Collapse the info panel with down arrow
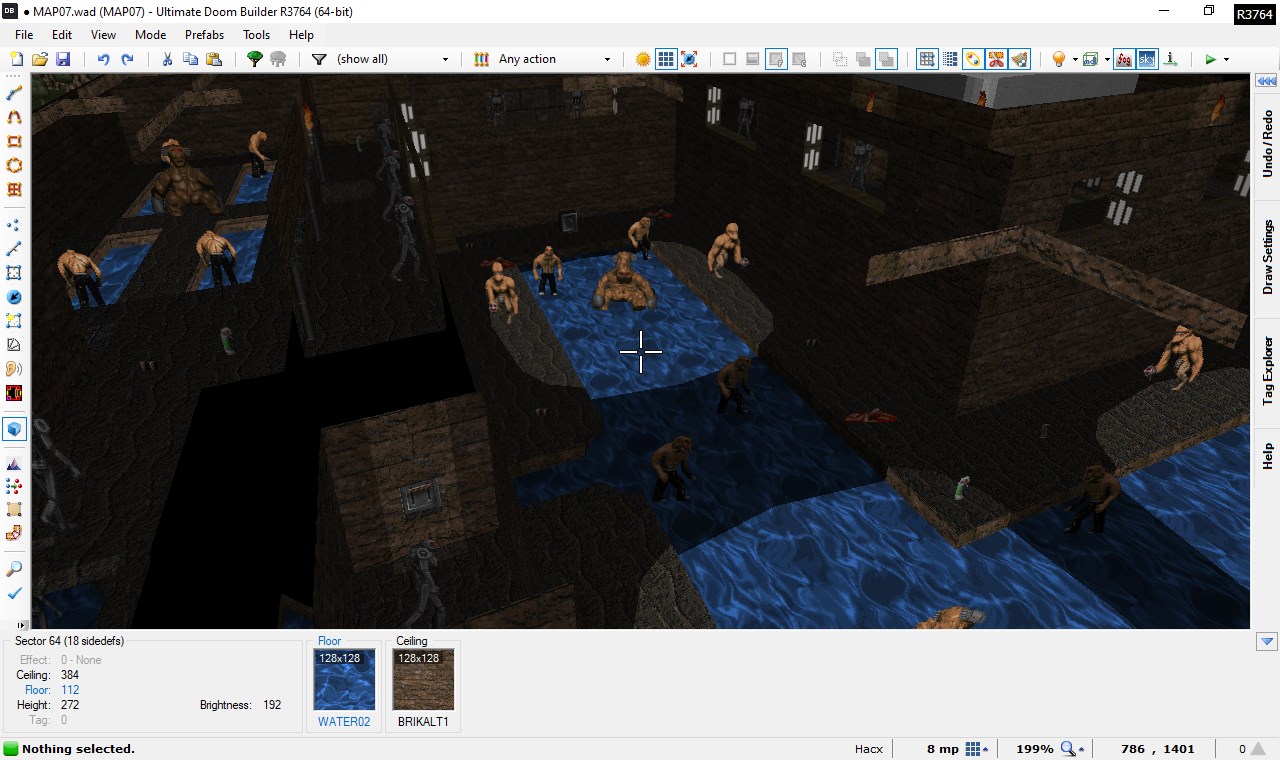The height and width of the screenshot is (760, 1280). coord(1267,641)
